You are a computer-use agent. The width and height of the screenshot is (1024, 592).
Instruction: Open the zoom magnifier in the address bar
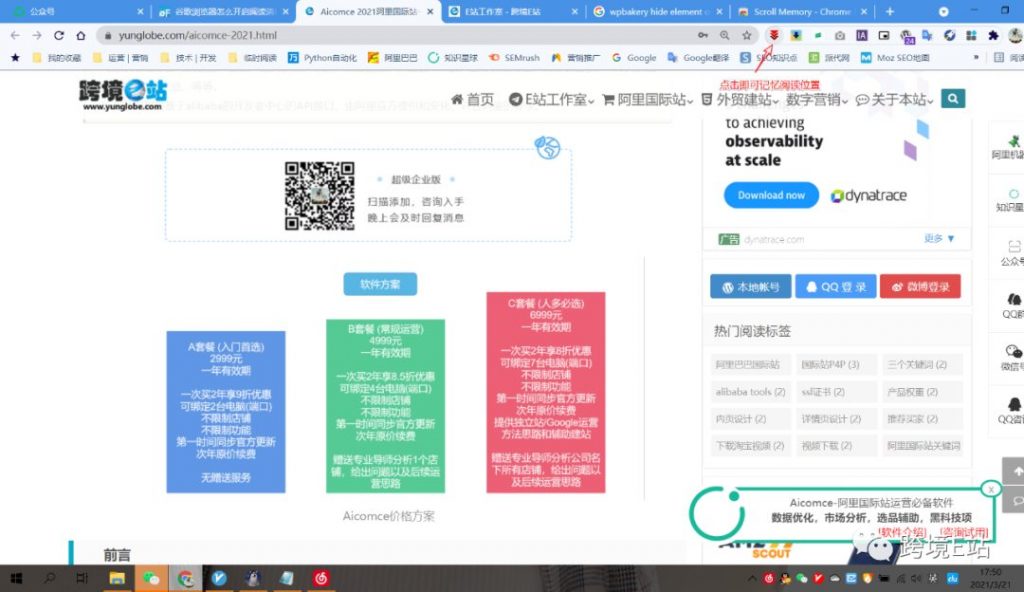[x=725, y=35]
